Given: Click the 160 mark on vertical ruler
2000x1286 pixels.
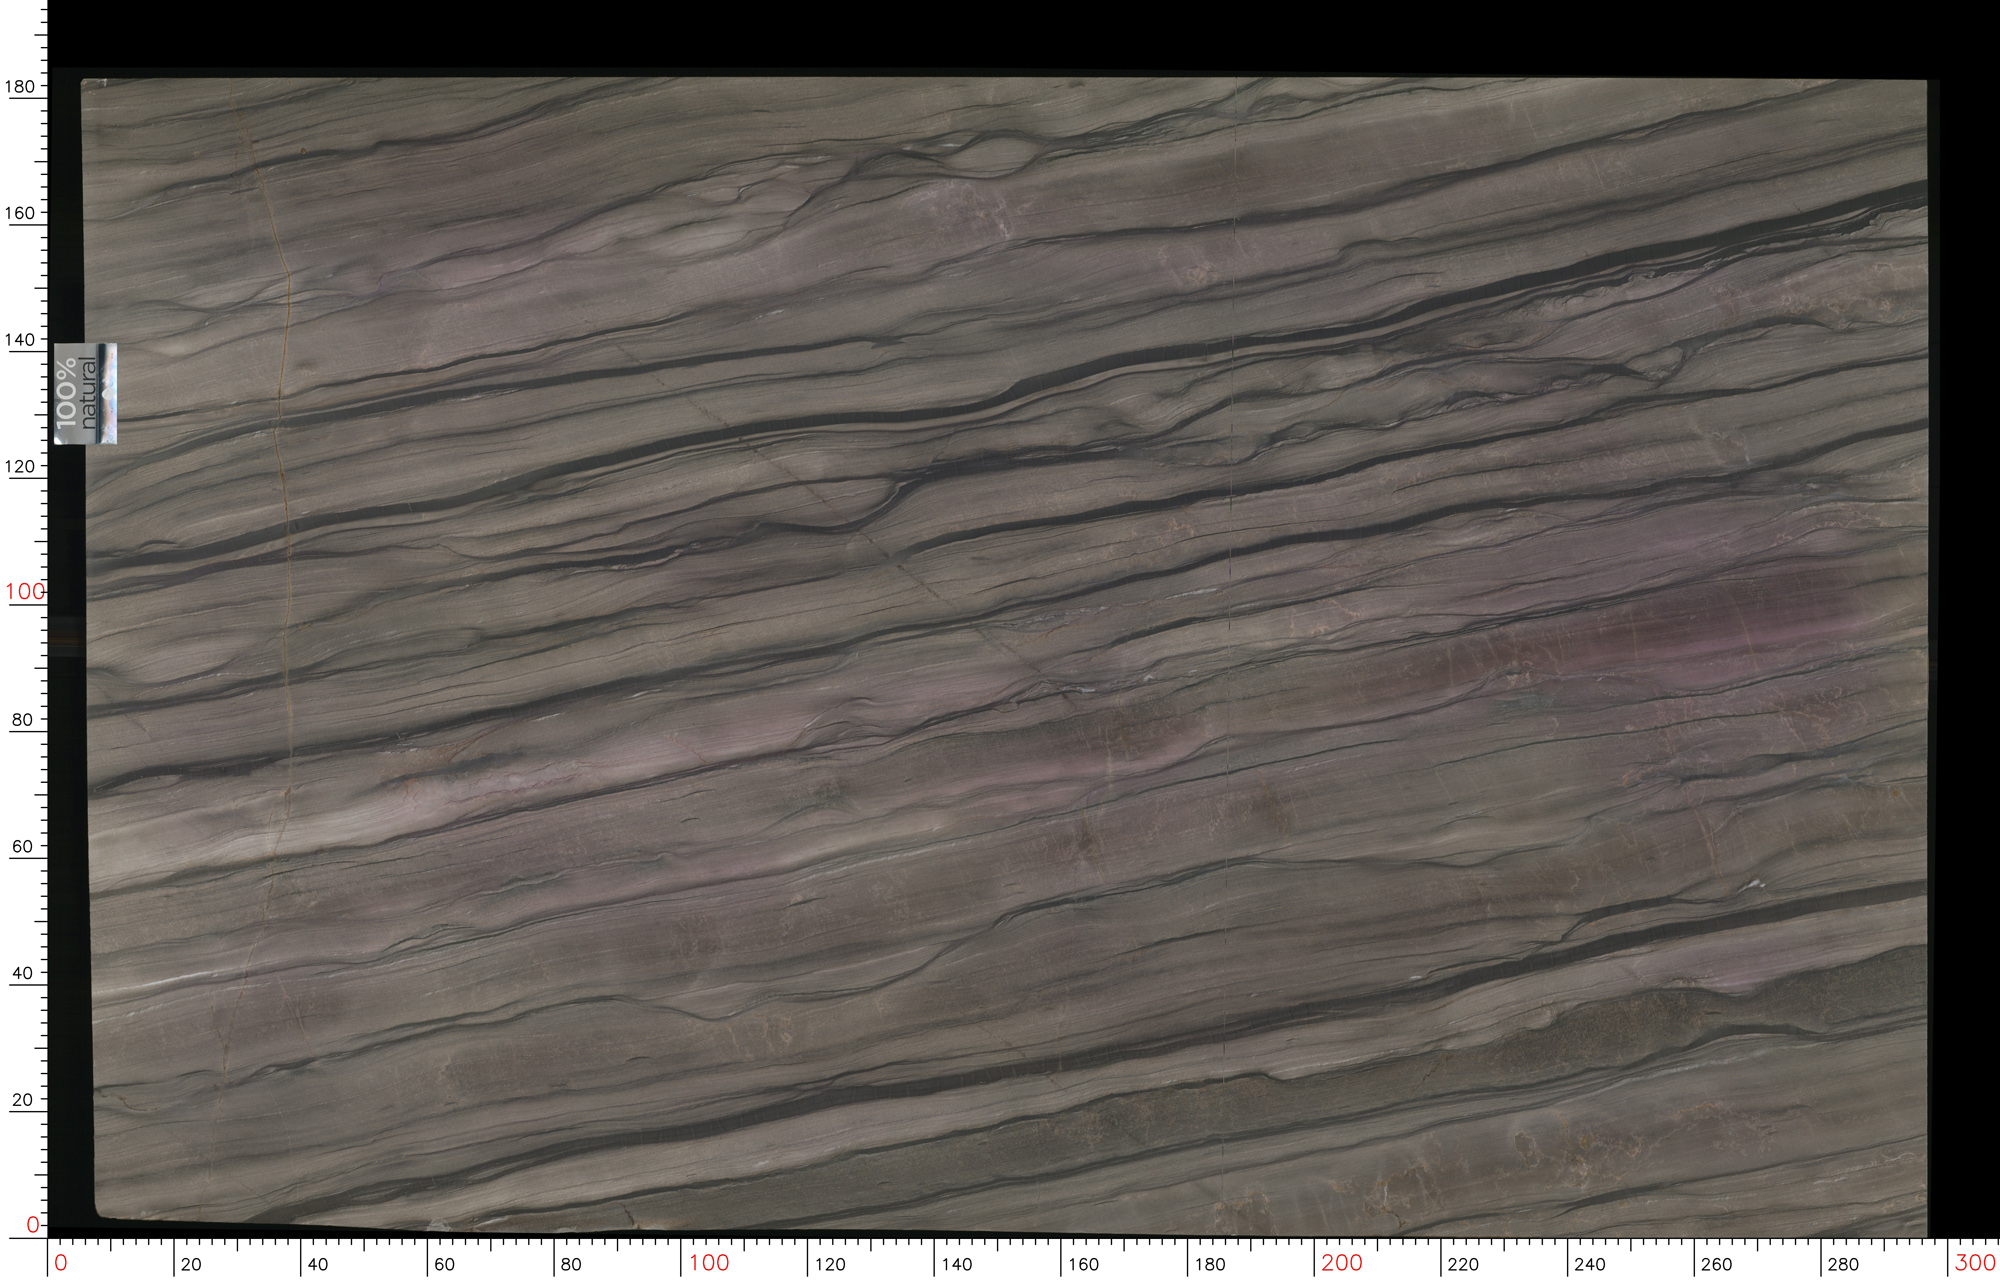Looking at the screenshot, I should point(20,213).
